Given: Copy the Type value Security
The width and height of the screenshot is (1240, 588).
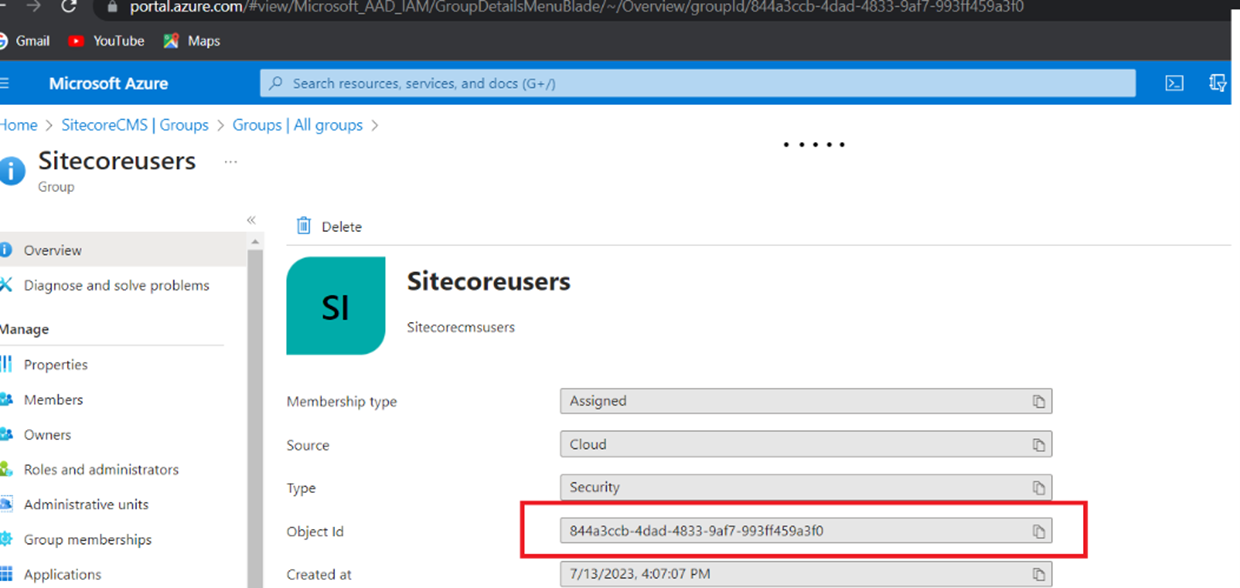Looking at the screenshot, I should 1039,488.
